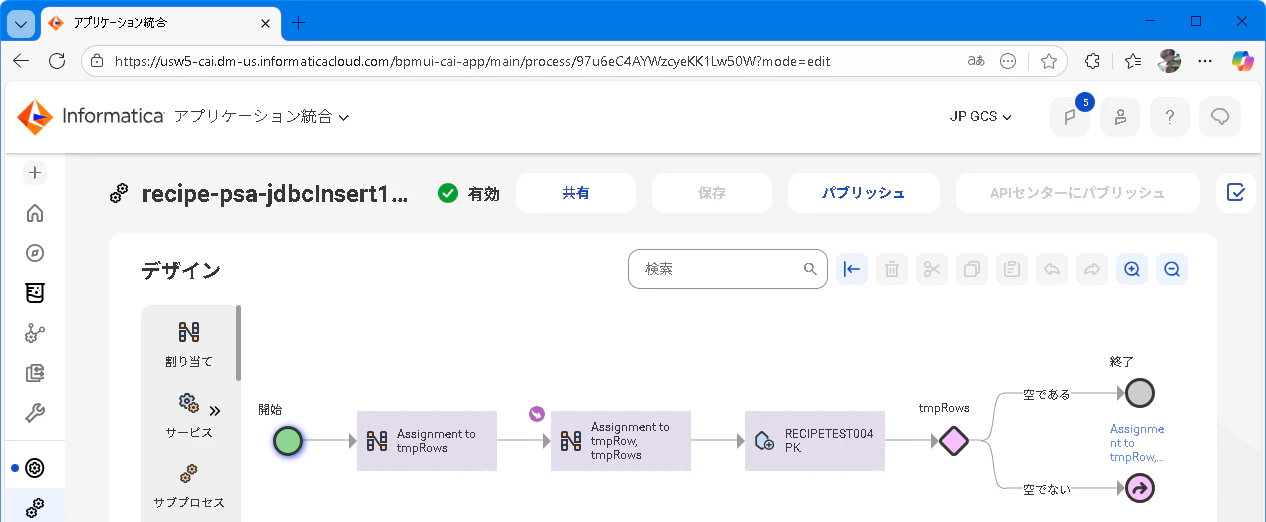Expand the アプリケーション統合 service switcher

[262, 117]
